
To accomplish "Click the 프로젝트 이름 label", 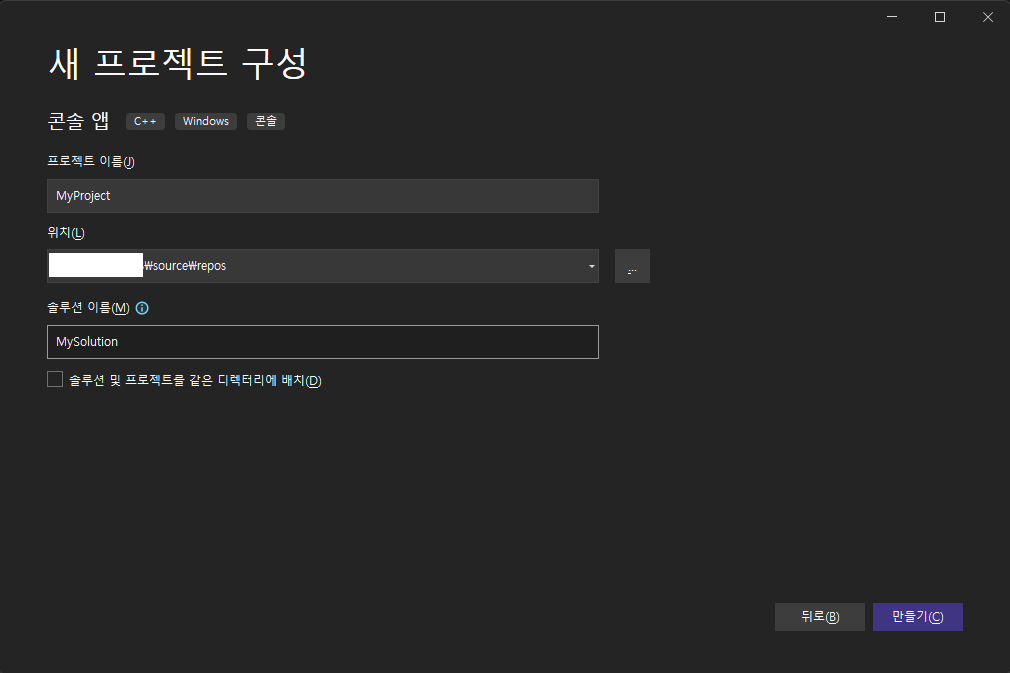I will coord(91,161).
